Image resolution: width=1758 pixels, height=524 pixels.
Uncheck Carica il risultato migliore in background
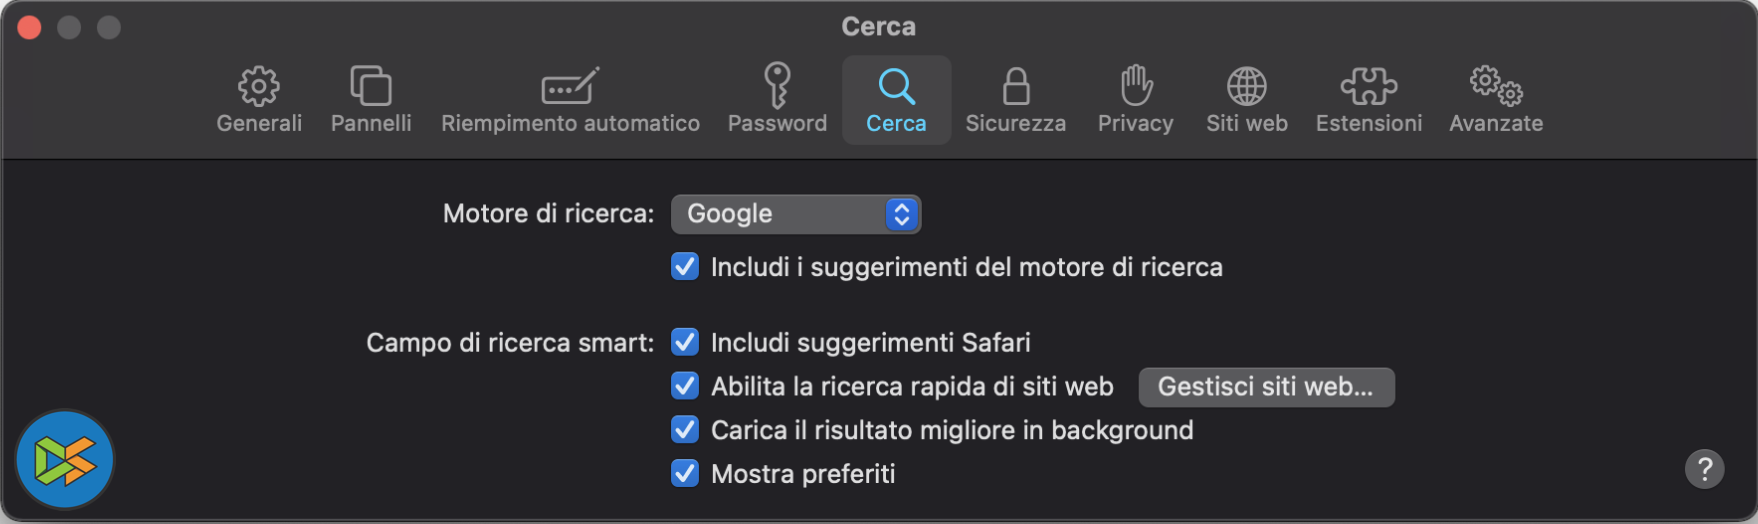(x=685, y=430)
